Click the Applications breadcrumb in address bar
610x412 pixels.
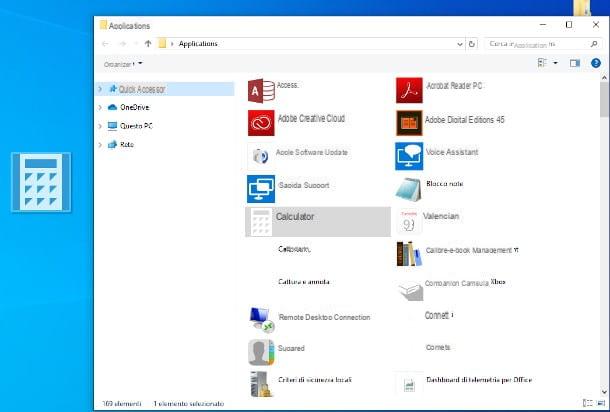click(x=198, y=44)
